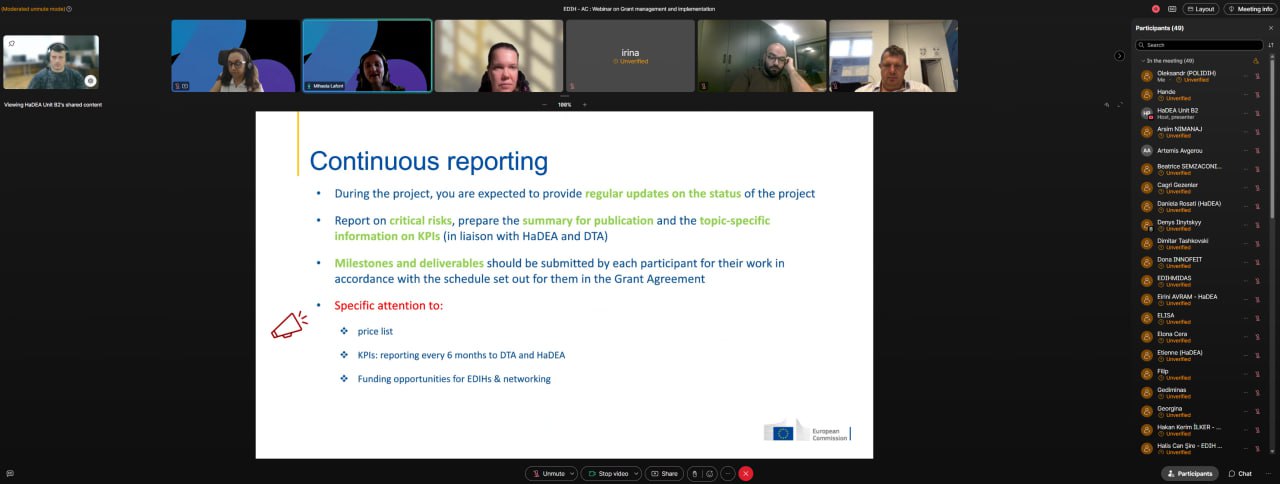Open the audio options arrow beside Unmute

point(574,473)
